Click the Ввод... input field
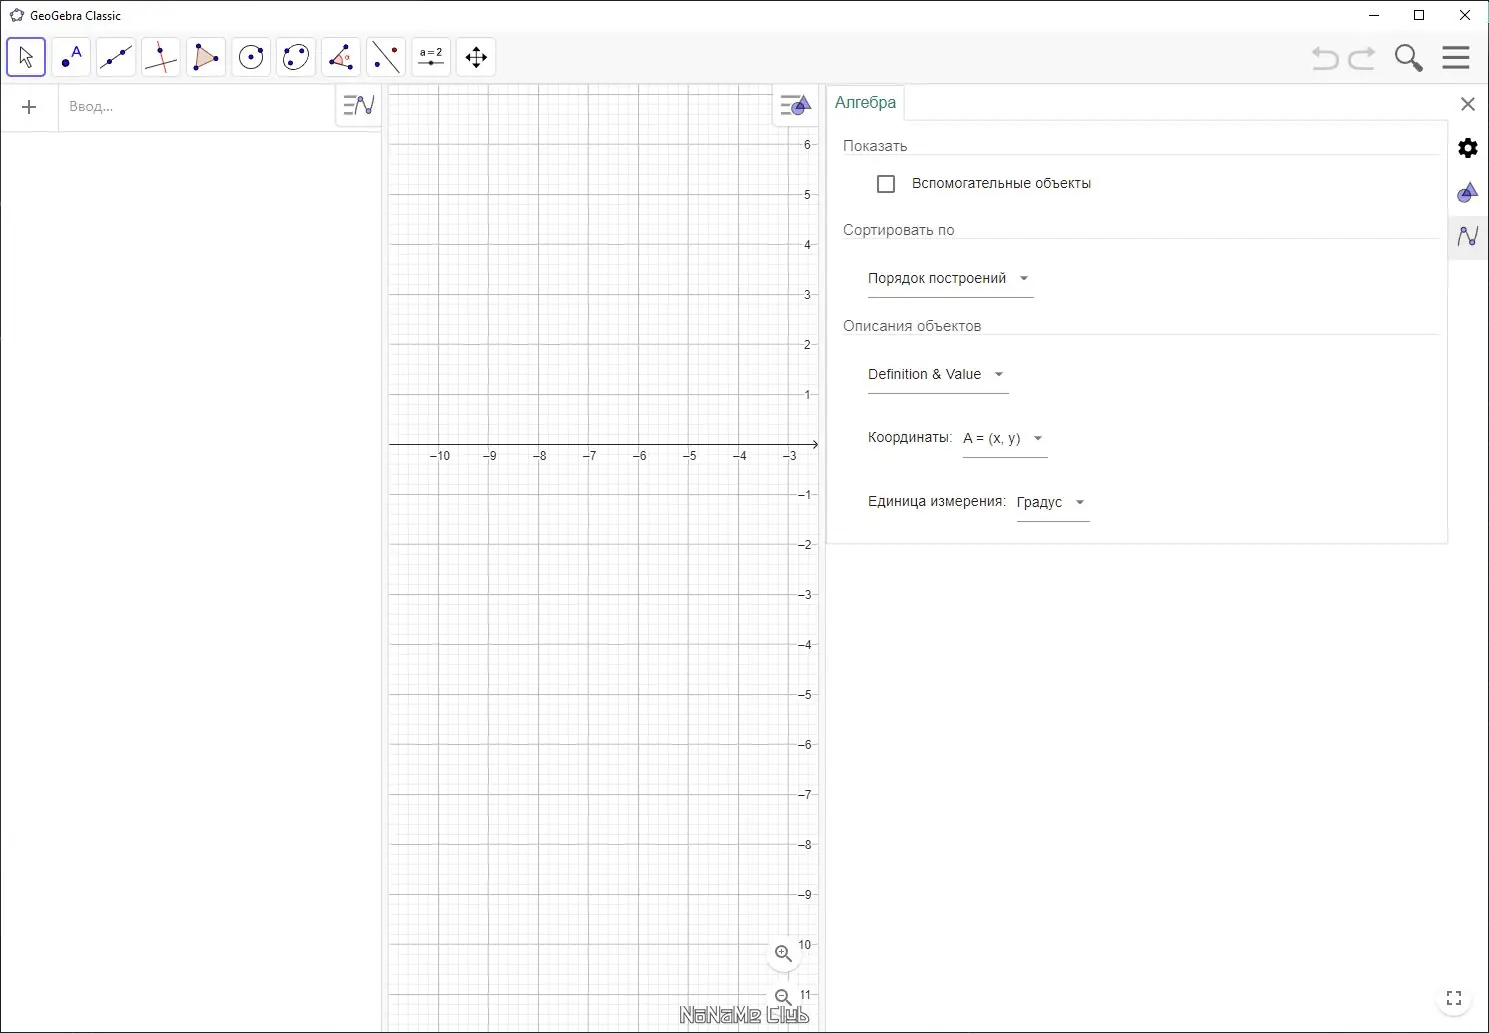 point(196,107)
